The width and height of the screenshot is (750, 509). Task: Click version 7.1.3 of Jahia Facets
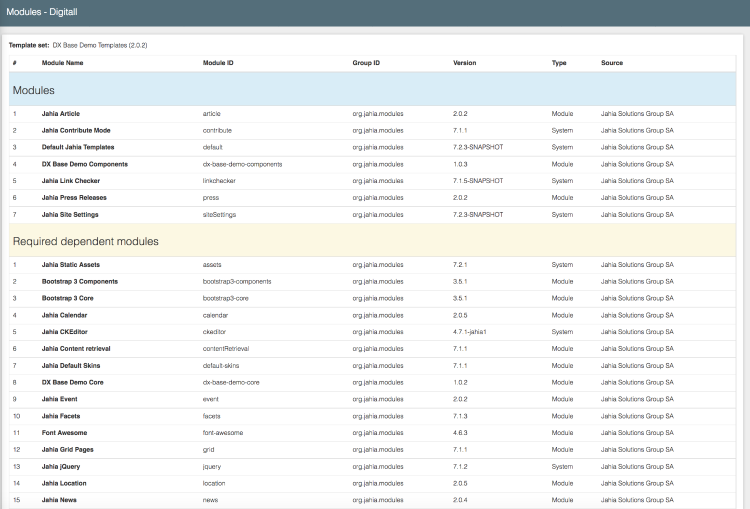pyautogui.click(x=460, y=416)
